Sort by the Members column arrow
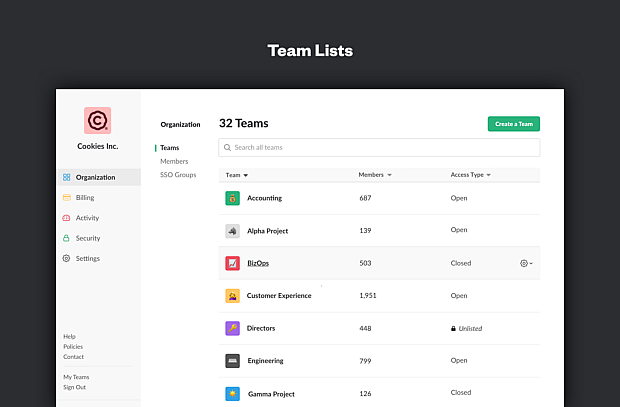The height and width of the screenshot is (407, 620). coord(389,175)
